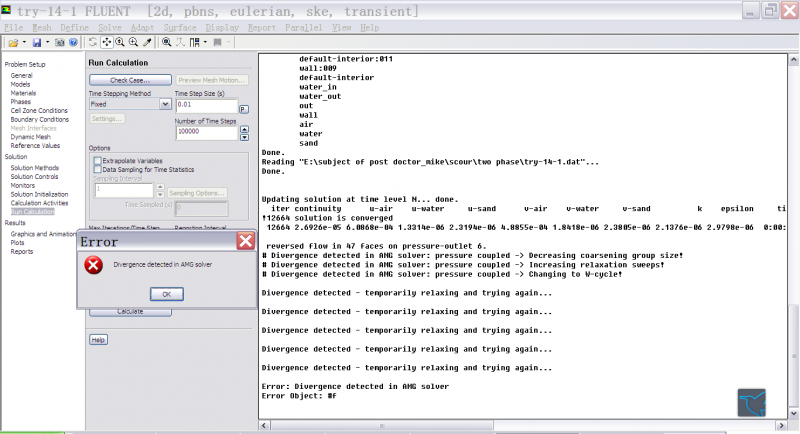
Task: Click the red X error icon in dialog
Action: (94, 265)
